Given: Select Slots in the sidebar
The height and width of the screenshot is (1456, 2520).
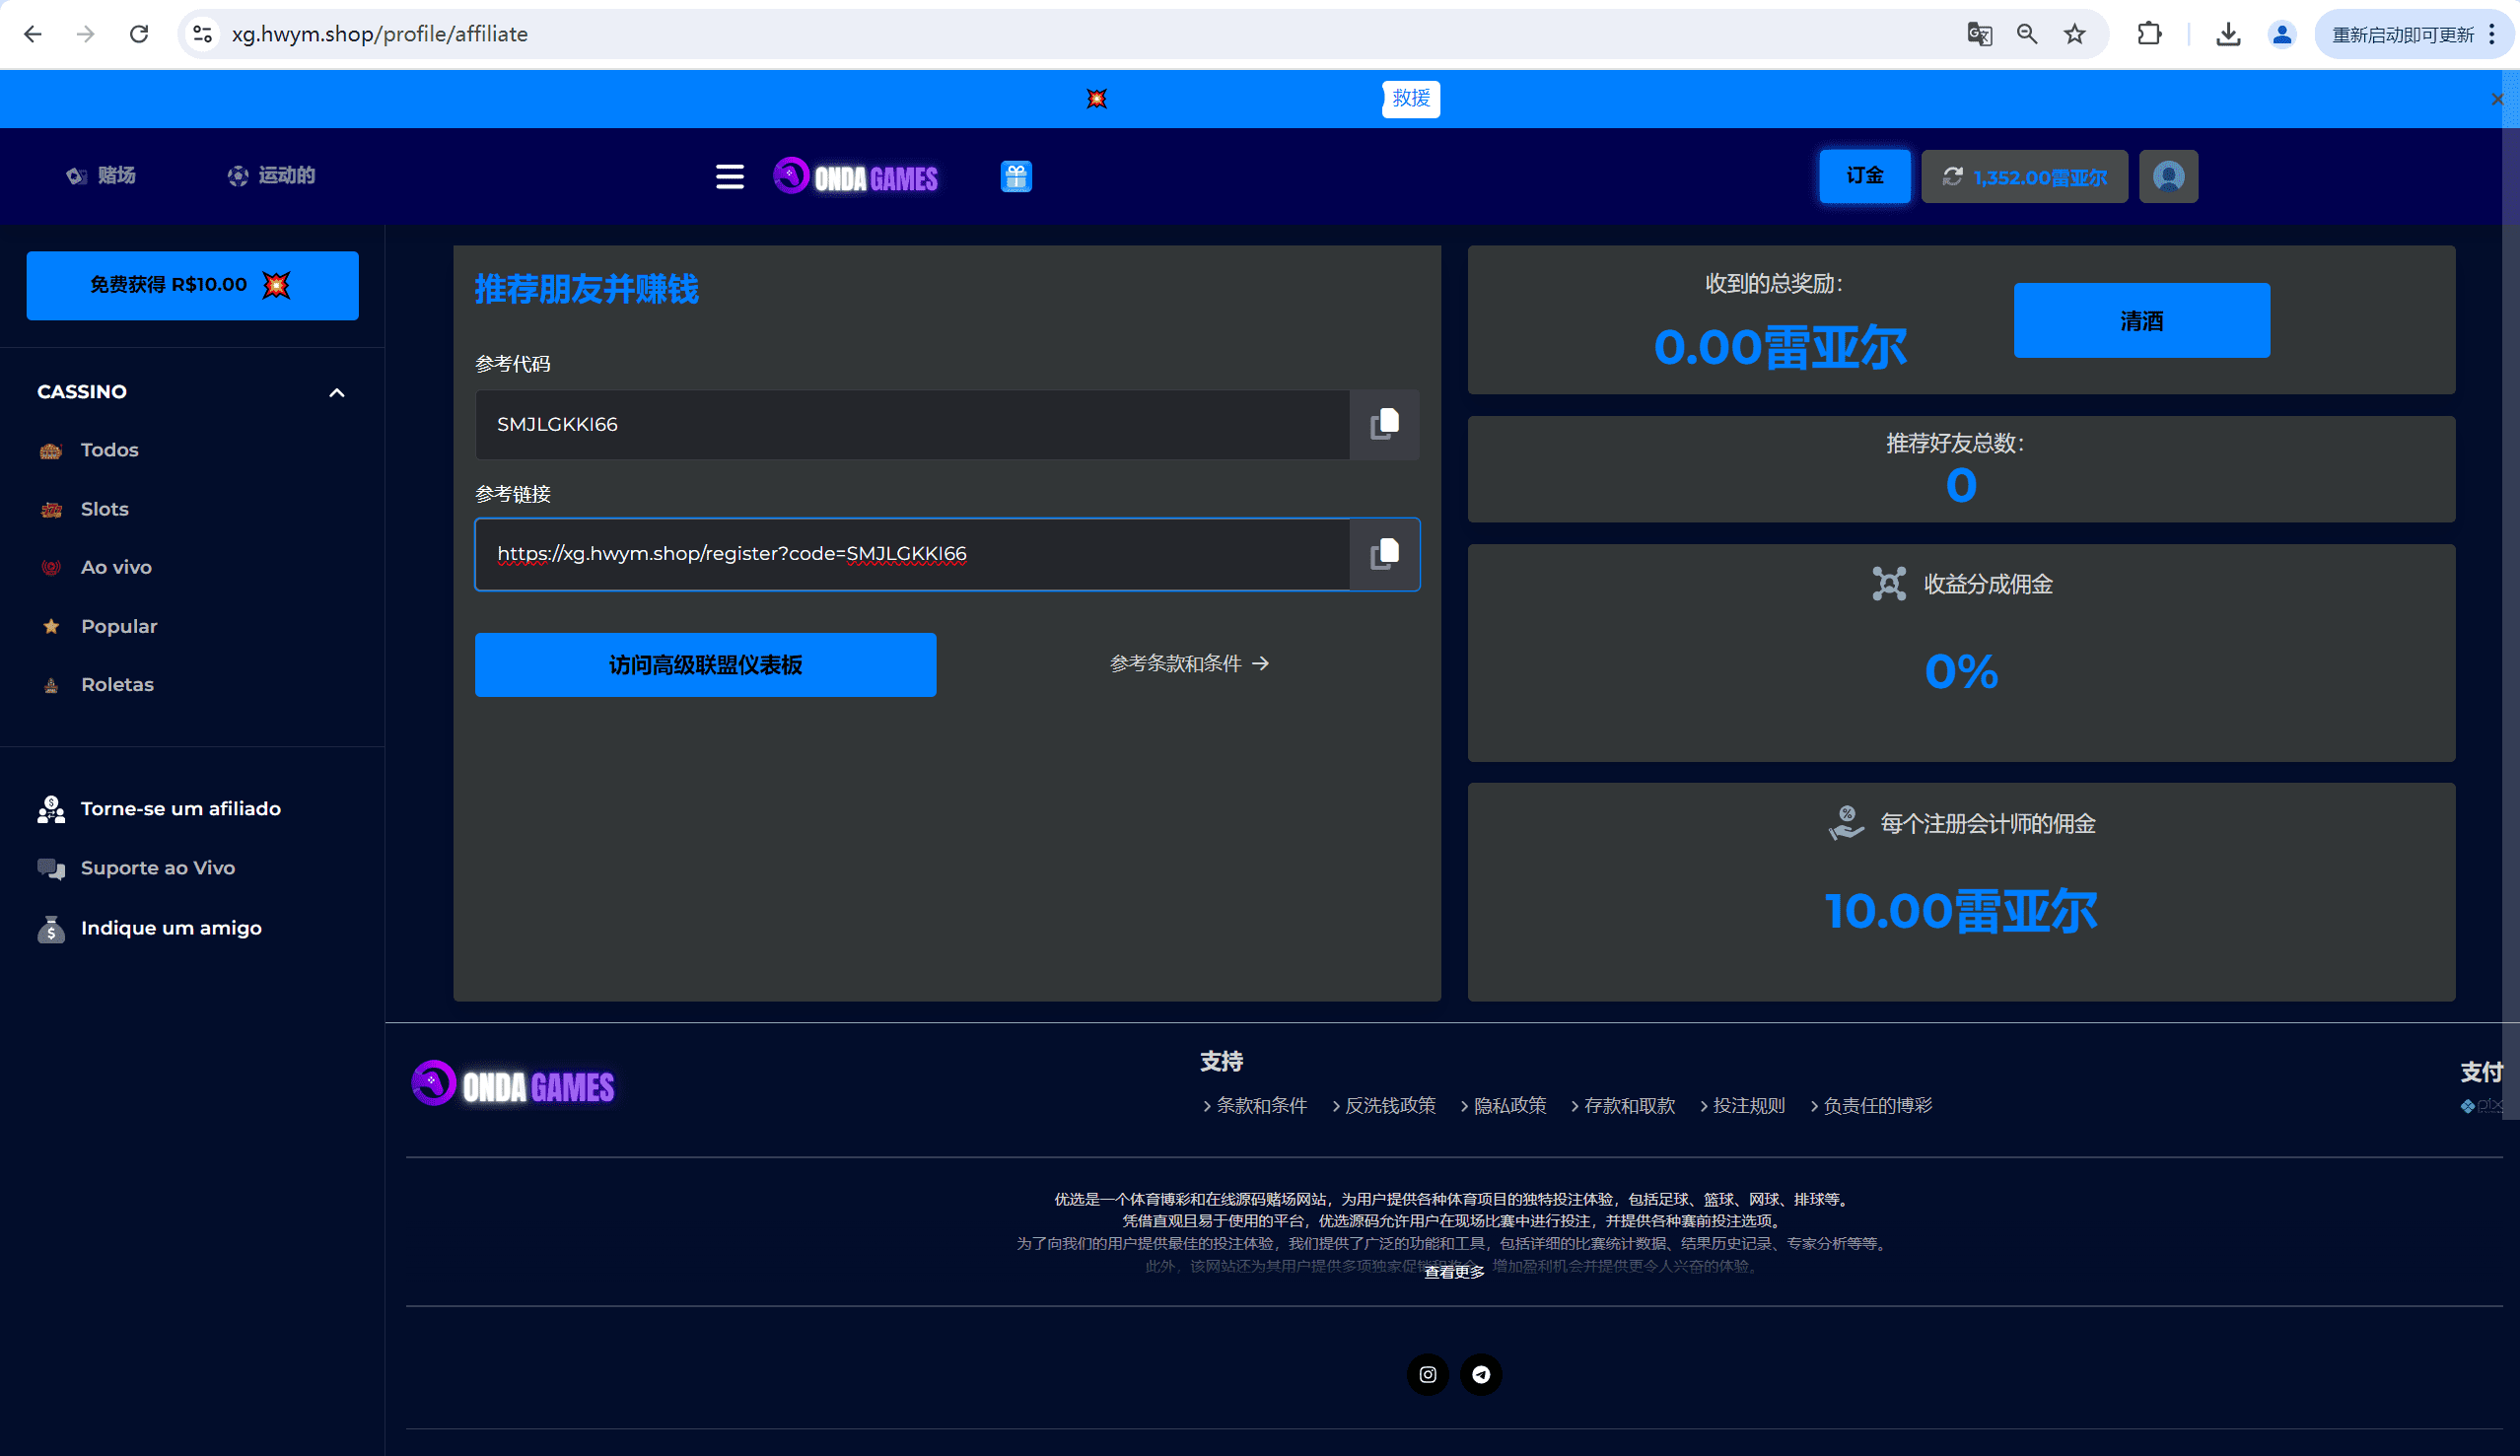Looking at the screenshot, I should (104, 509).
